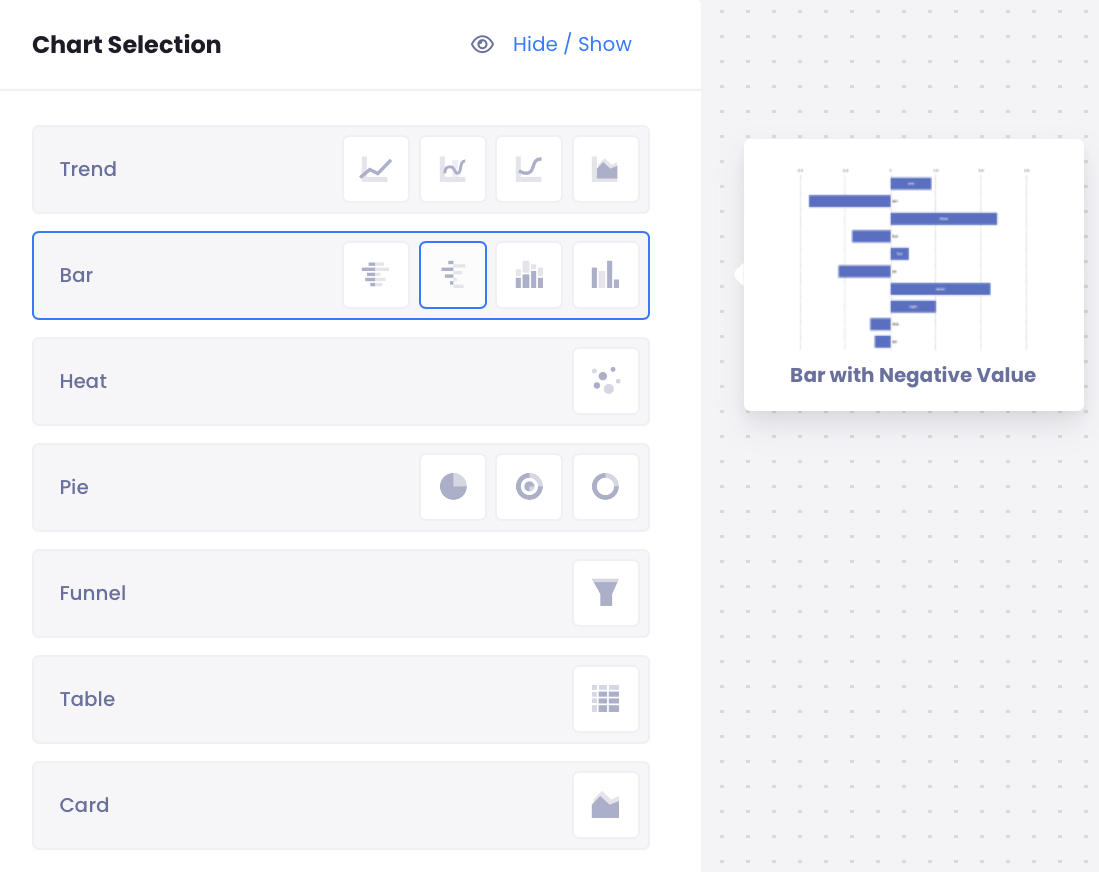
Task: Pick the table grid icon
Action: [606, 699]
